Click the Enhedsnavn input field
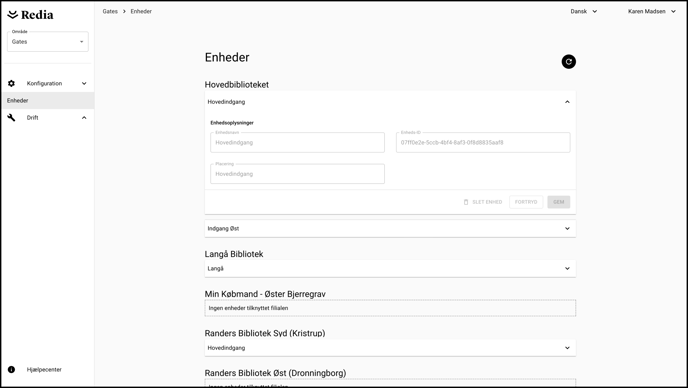The image size is (688, 388). pyautogui.click(x=297, y=143)
